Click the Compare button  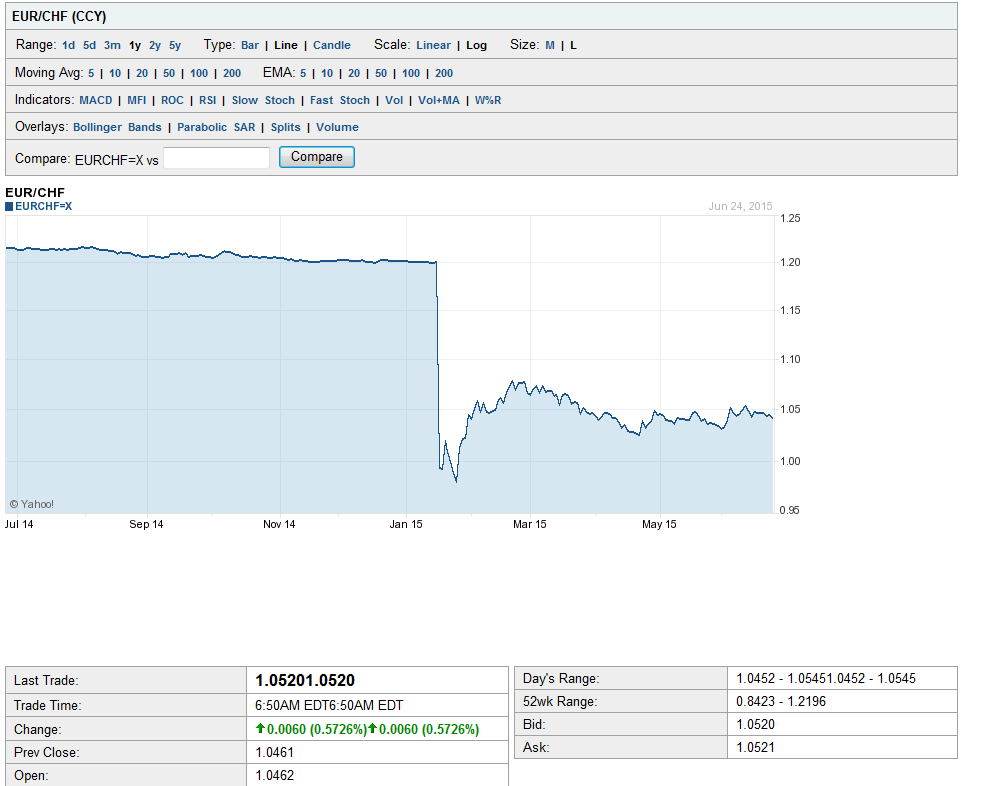click(316, 156)
